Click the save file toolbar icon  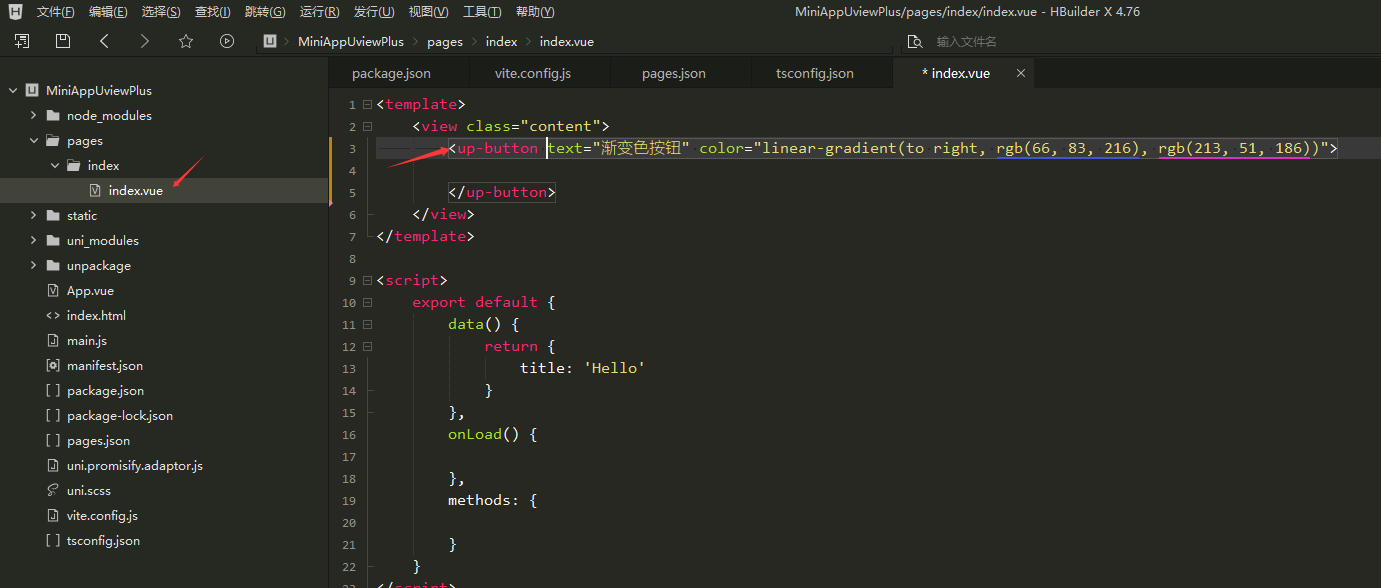tap(63, 41)
